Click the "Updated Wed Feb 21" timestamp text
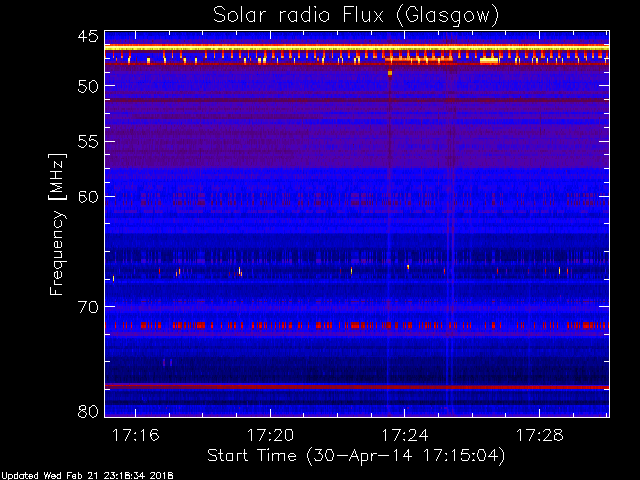This screenshot has height=480, width=640. click(87, 476)
